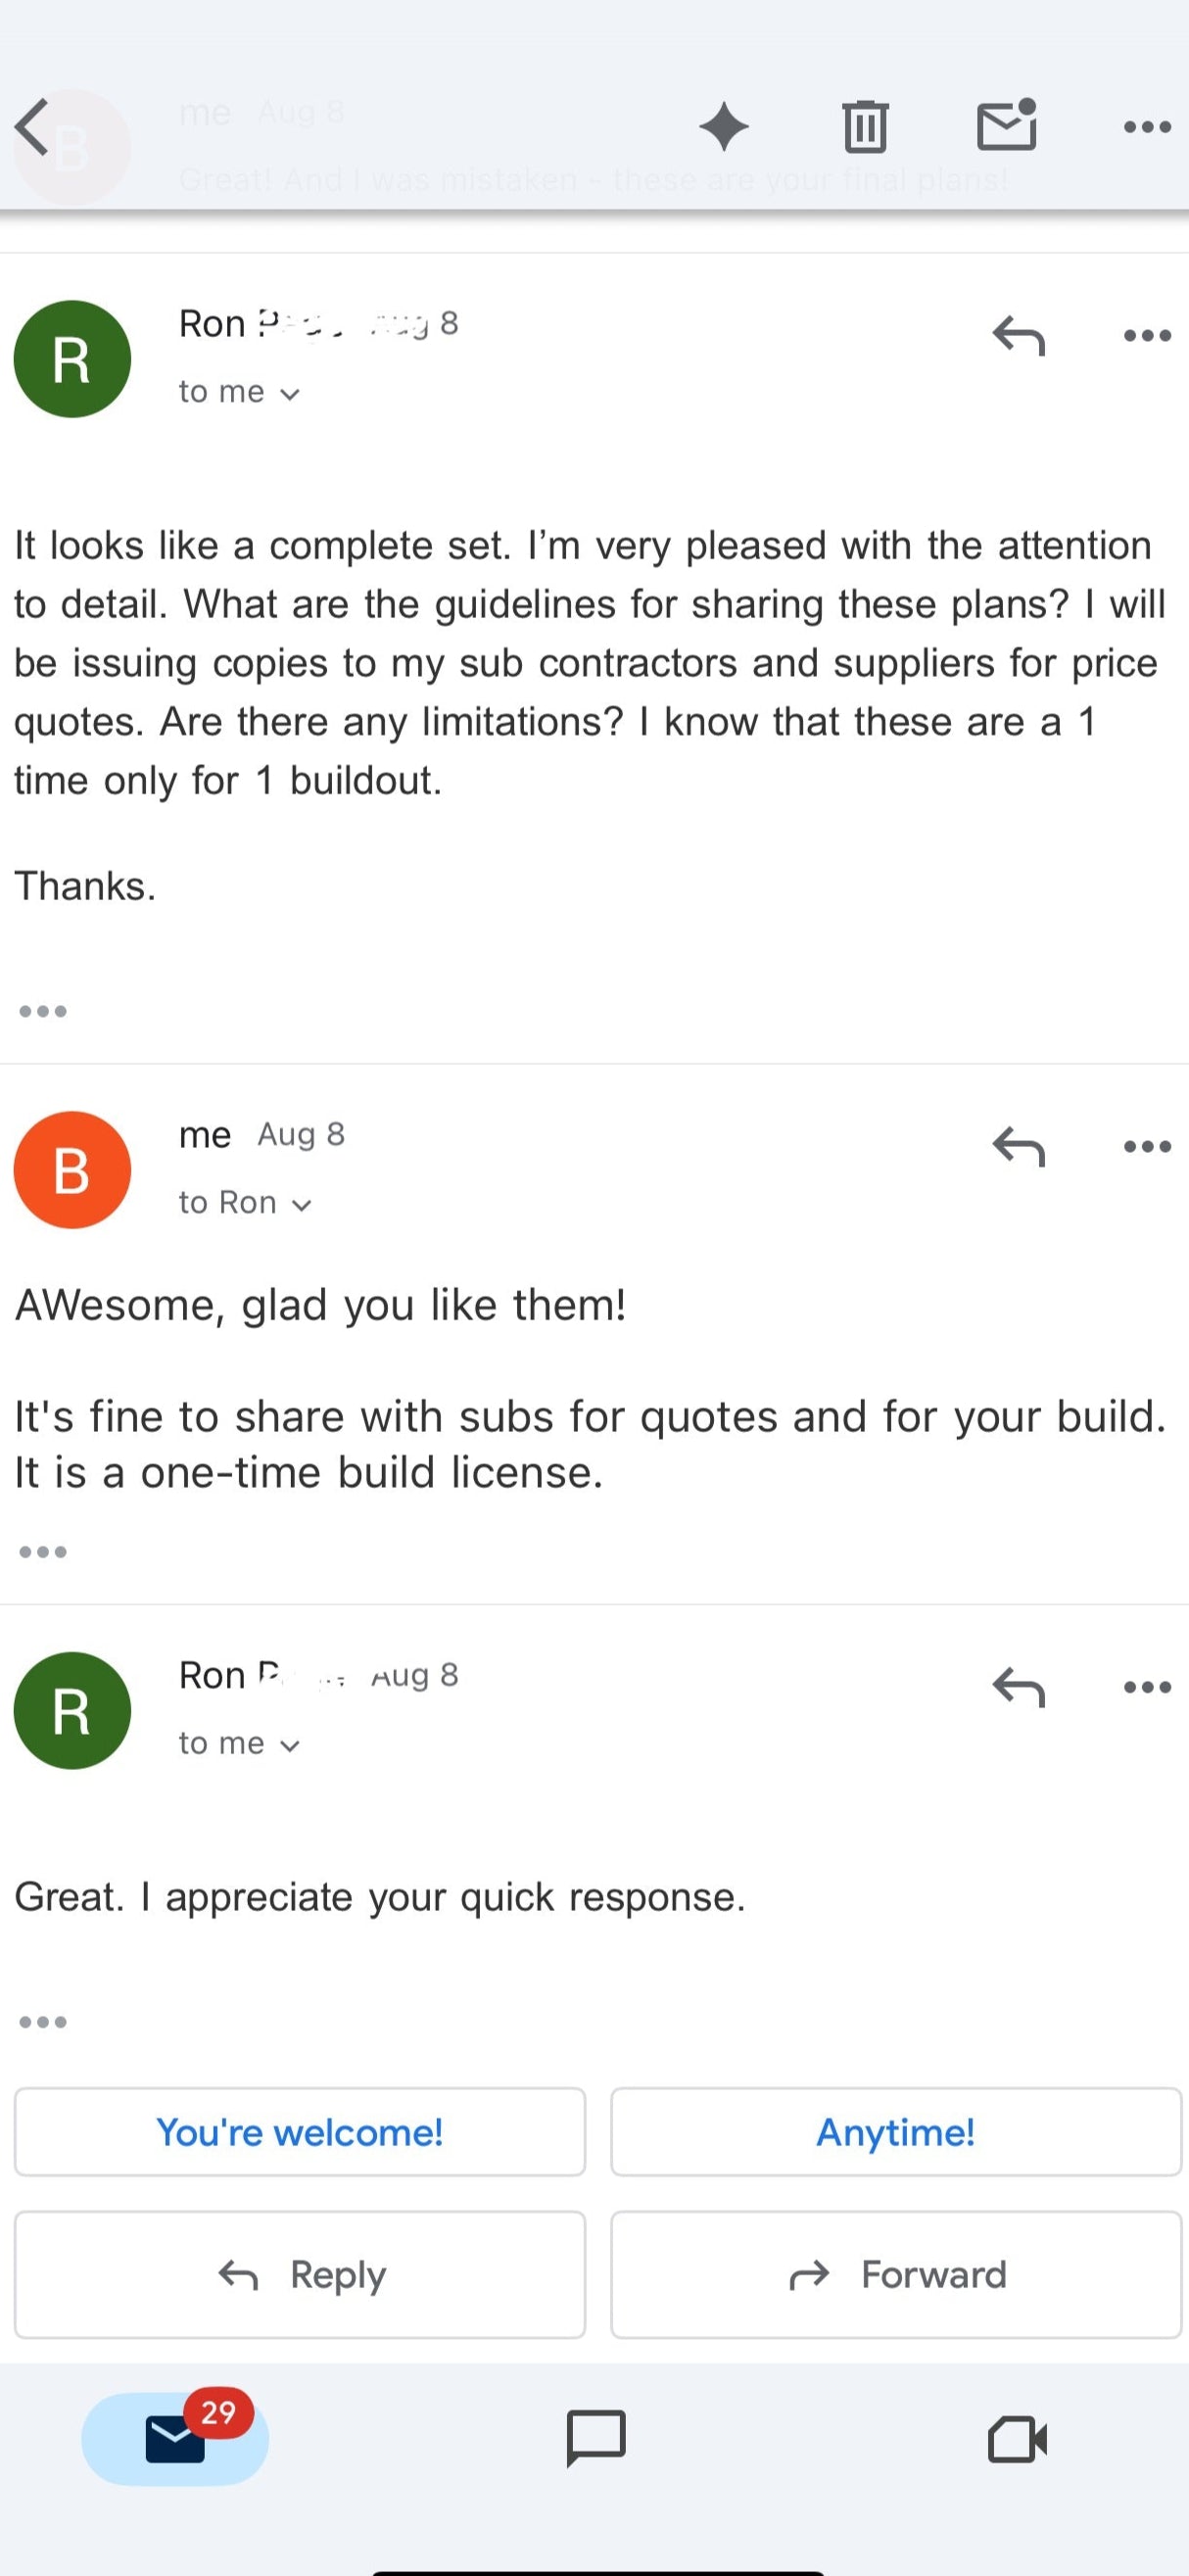Viewport: 1189px width, 2576px height.
Task: Reply arrow on Ron's first message
Action: pyautogui.click(x=1018, y=335)
